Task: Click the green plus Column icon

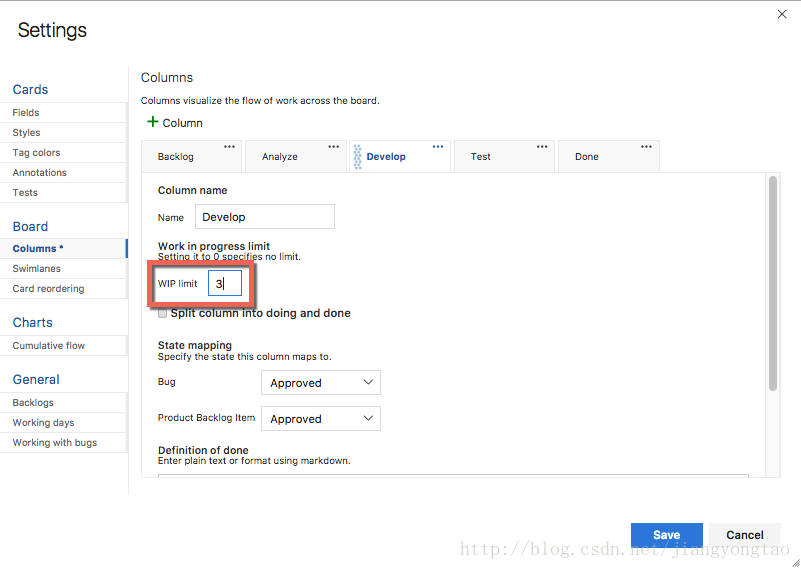Action: click(x=152, y=122)
